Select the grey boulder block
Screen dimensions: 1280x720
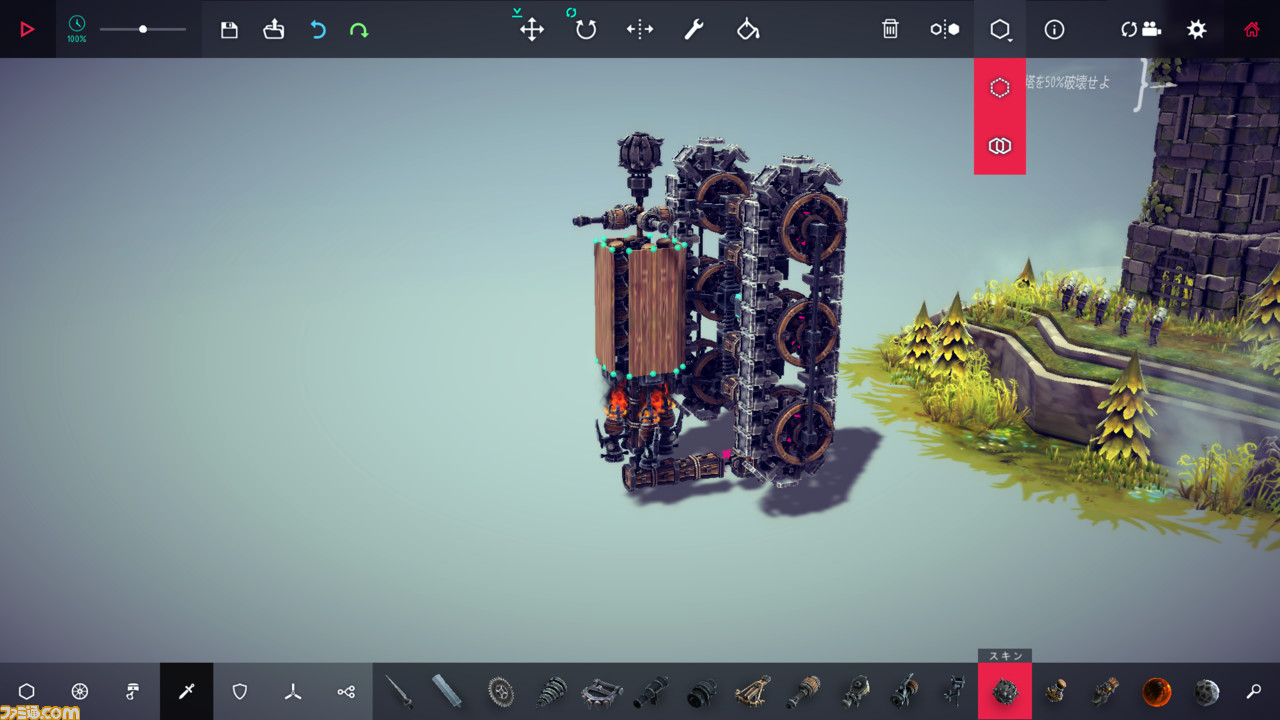tap(1206, 691)
